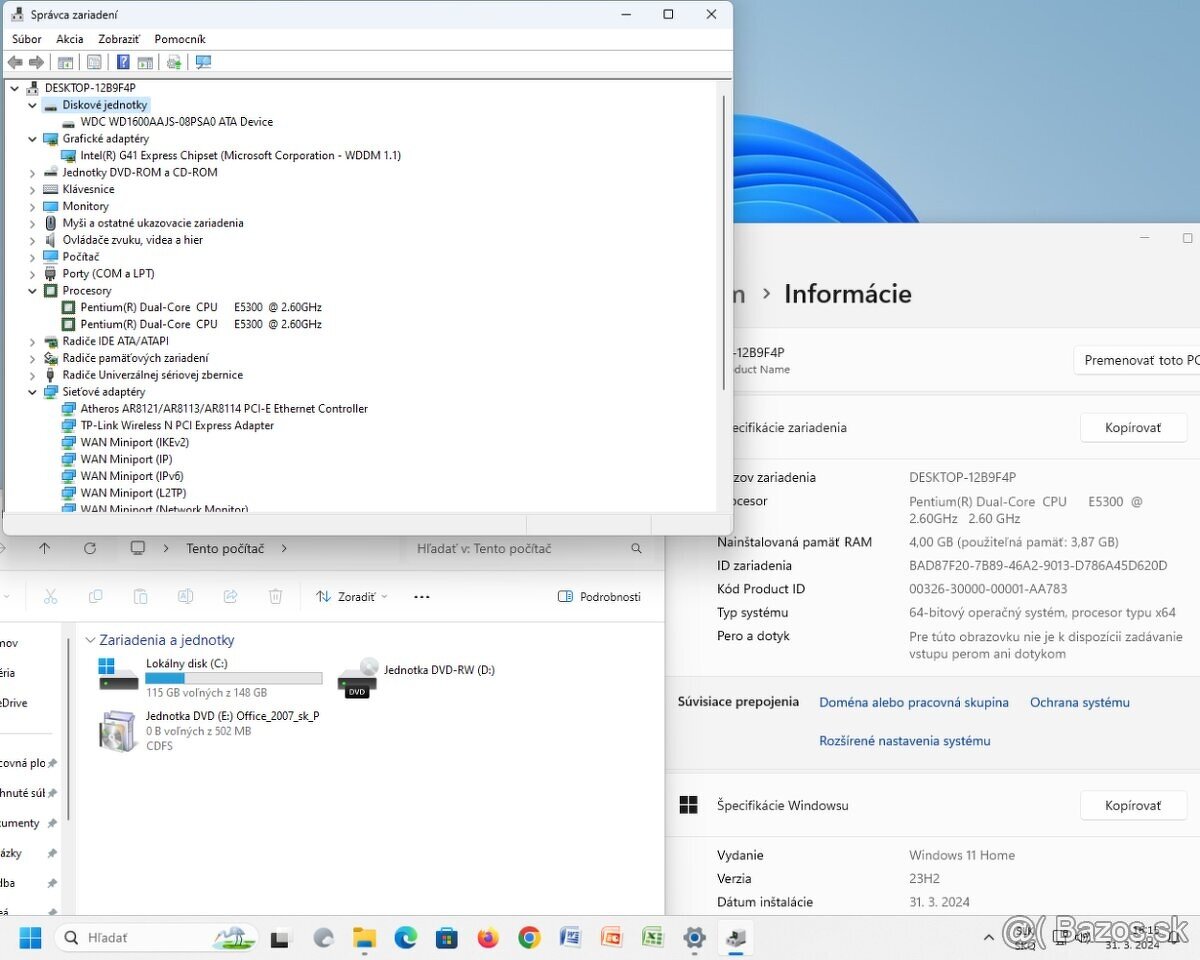Click the Back arrow in Device Manager
The image size is (1200, 960).
(x=14, y=61)
